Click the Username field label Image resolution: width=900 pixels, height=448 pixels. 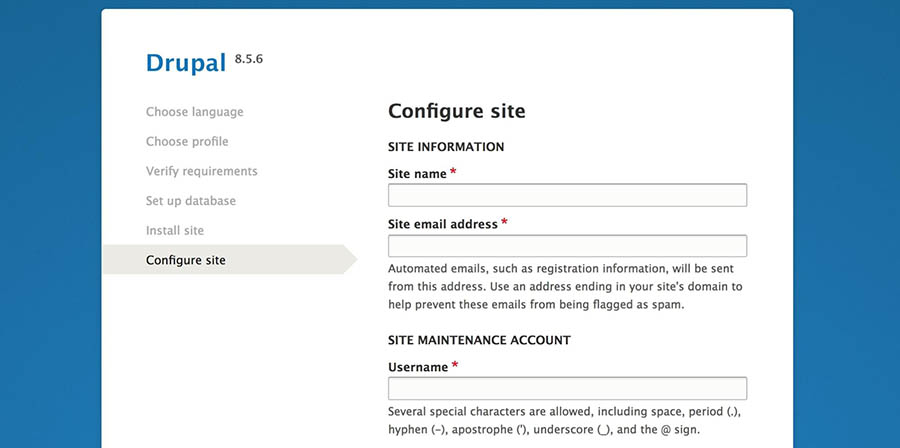(418, 367)
